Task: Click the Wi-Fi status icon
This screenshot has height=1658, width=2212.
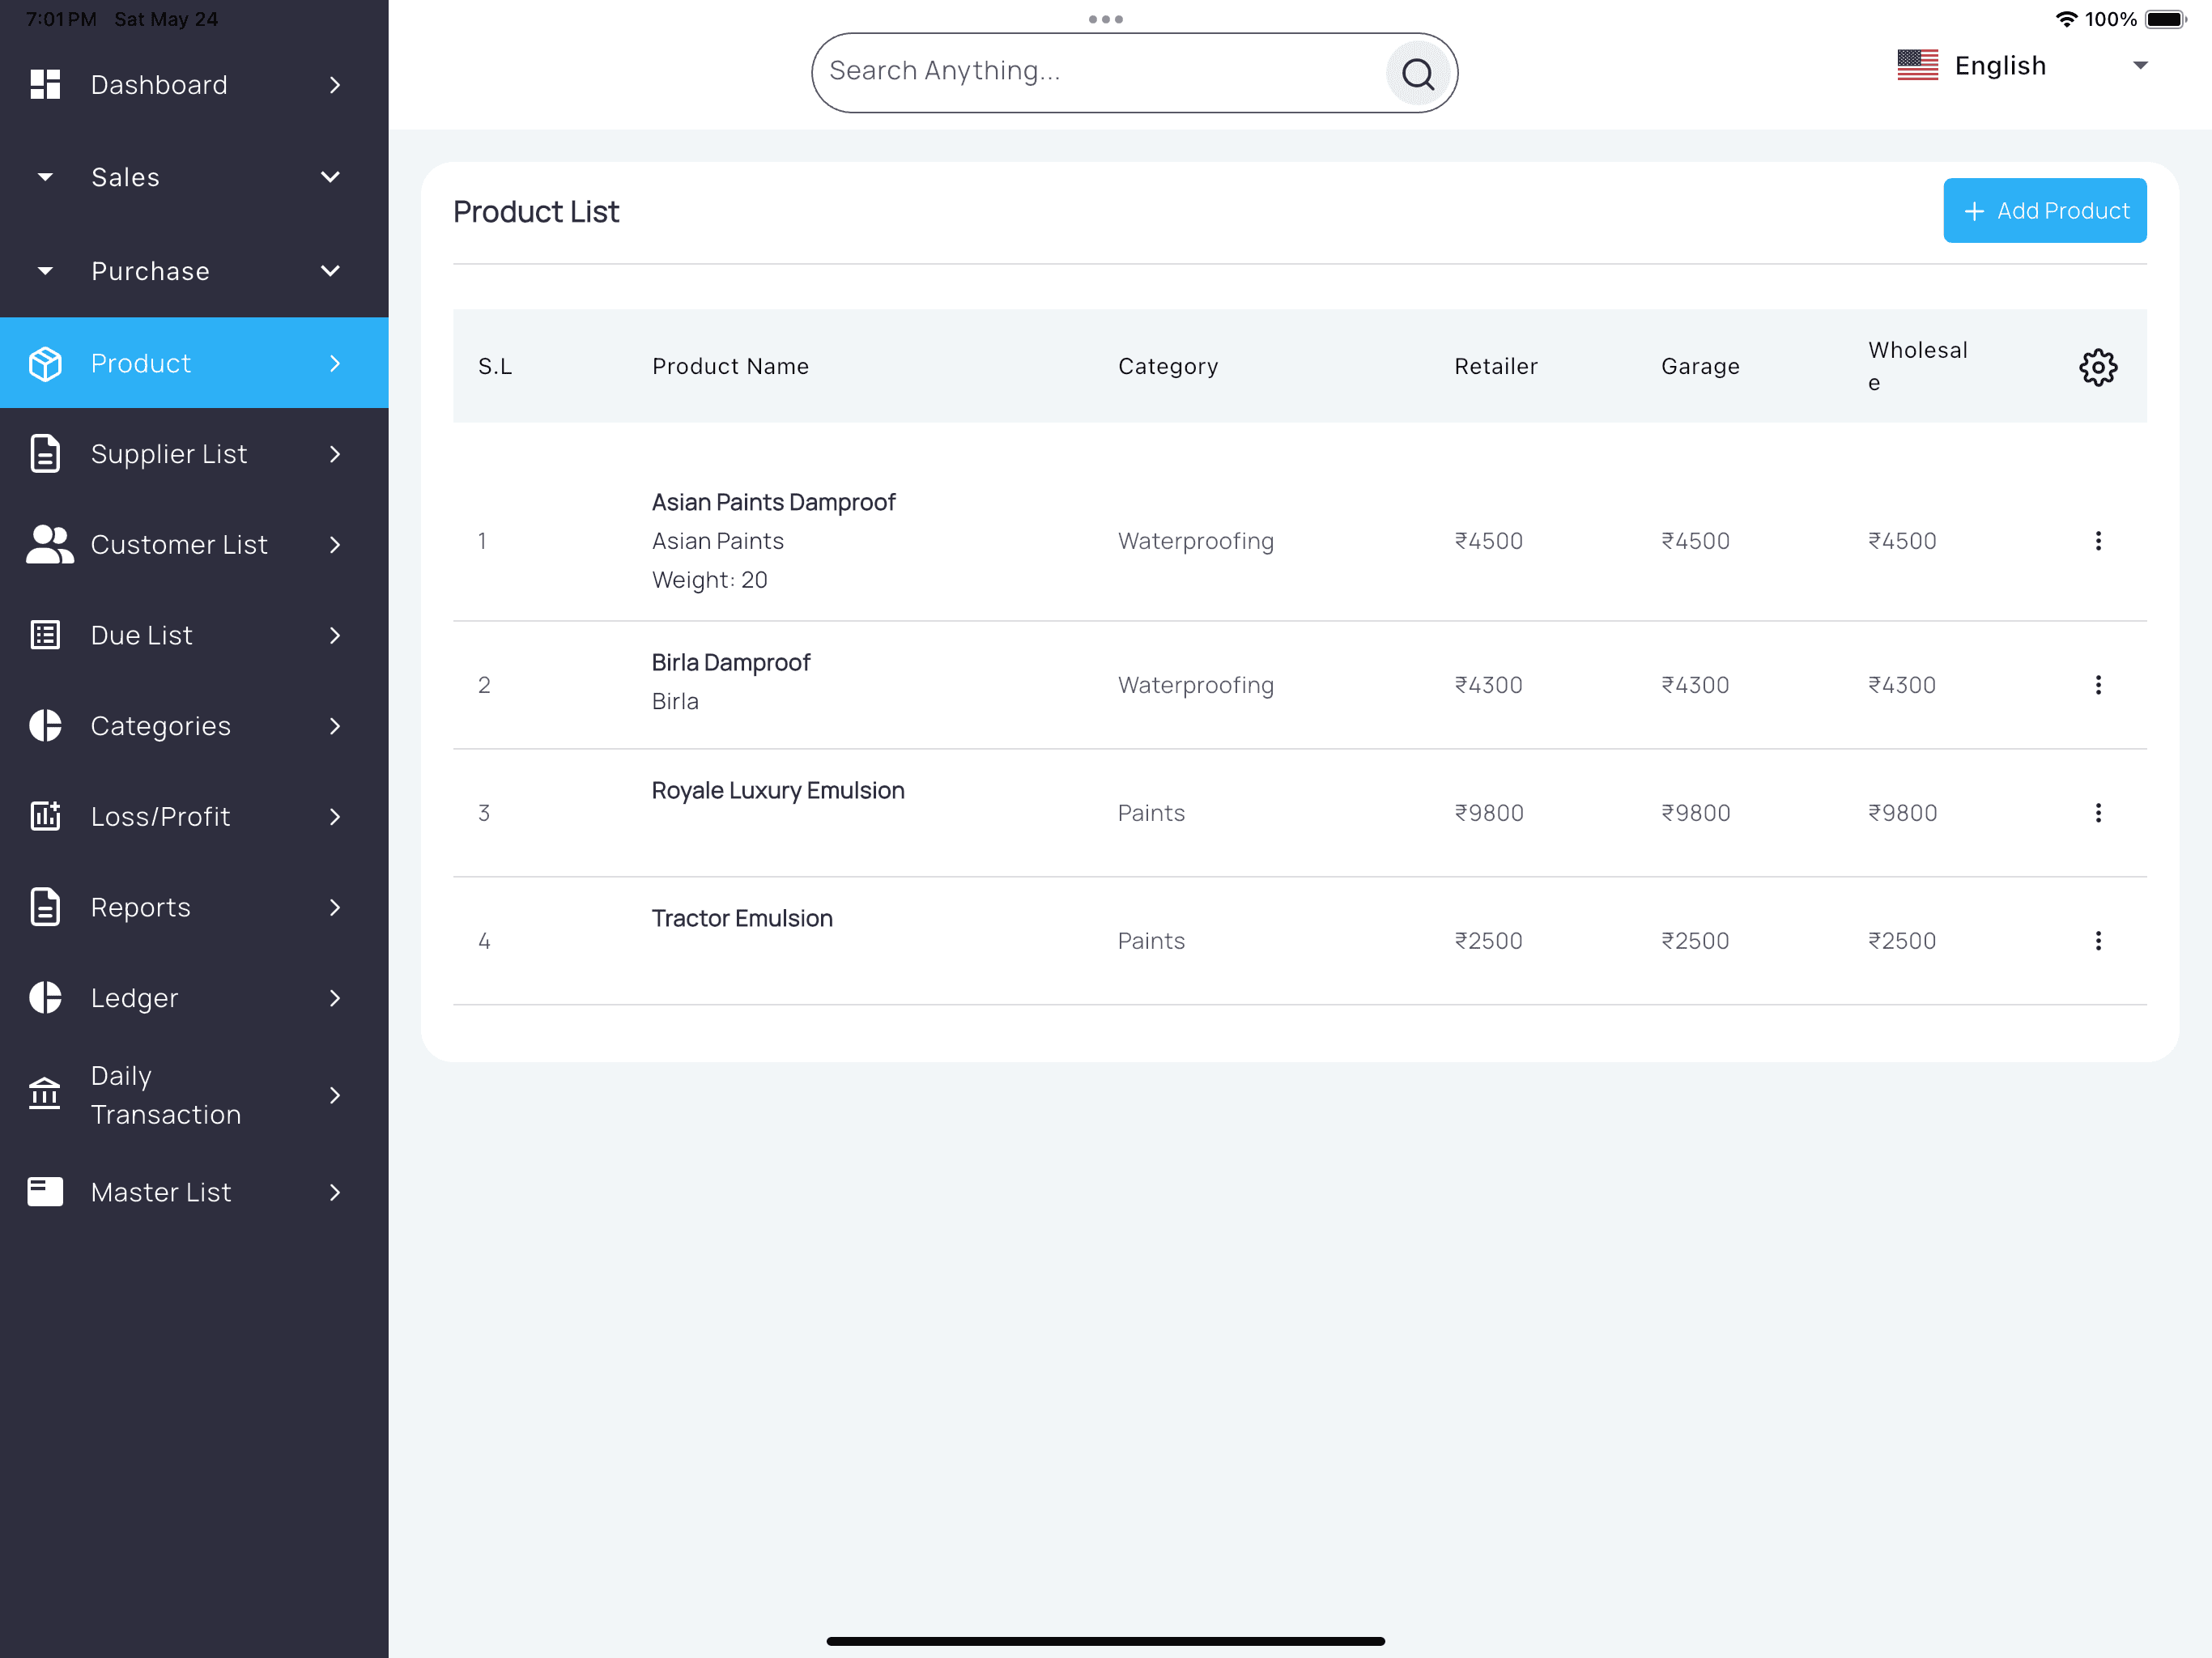Action: pos(2066,19)
